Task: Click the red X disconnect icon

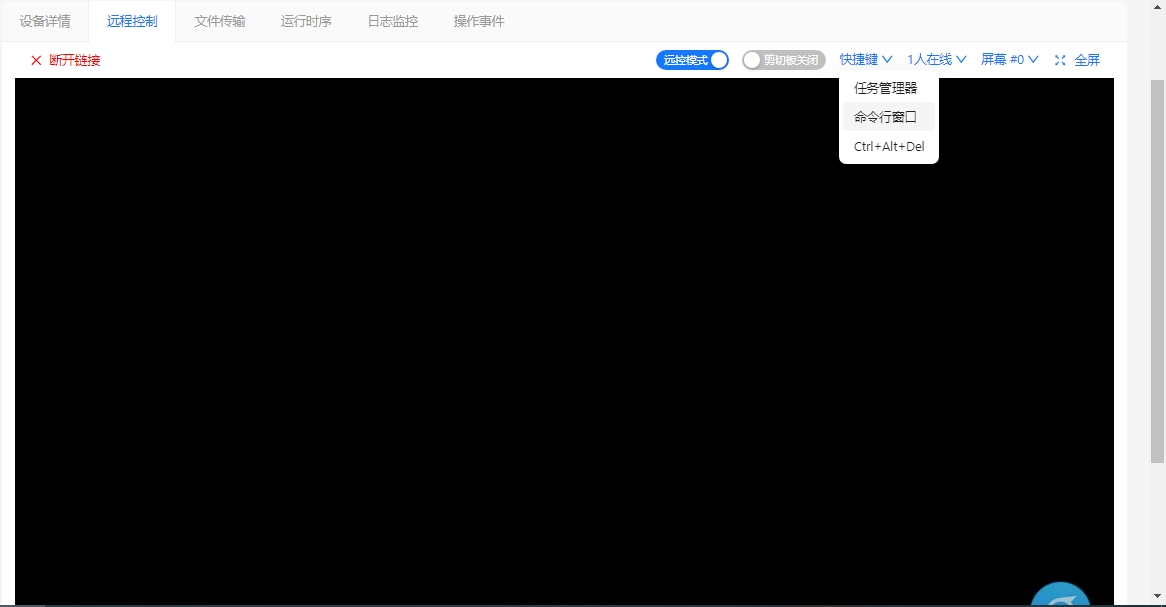Action: click(x=36, y=60)
